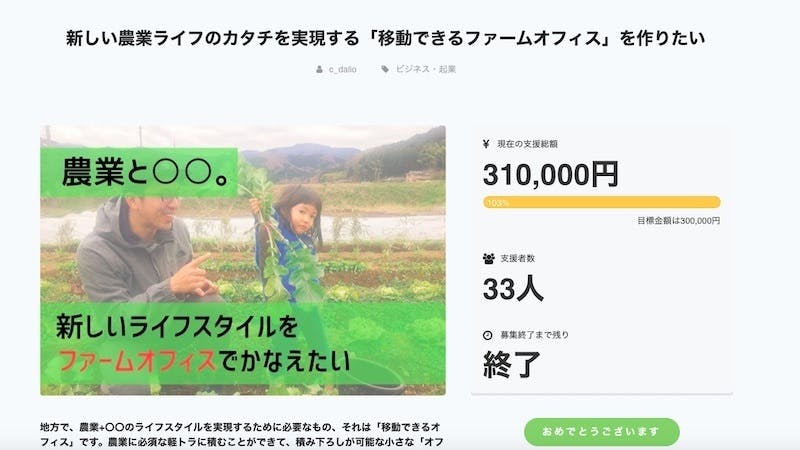The image size is (800, 450).
Task: Open the ビジネス・起業 category link
Action: pos(427,70)
